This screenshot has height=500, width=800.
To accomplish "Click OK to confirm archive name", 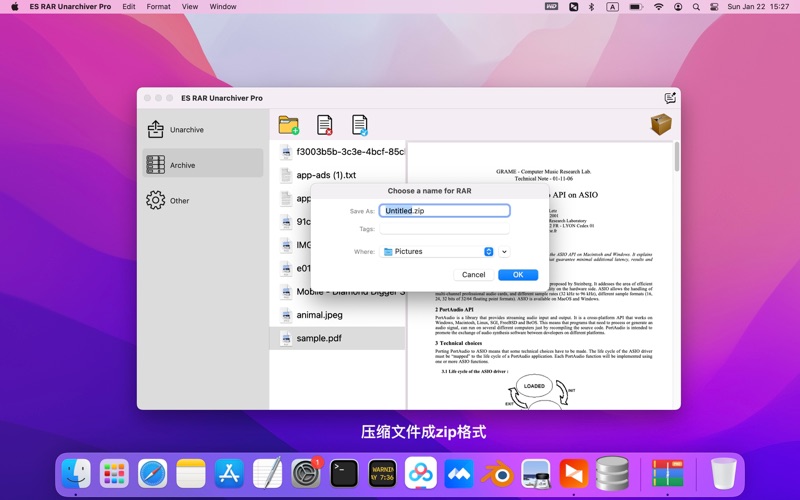I will (518, 274).
